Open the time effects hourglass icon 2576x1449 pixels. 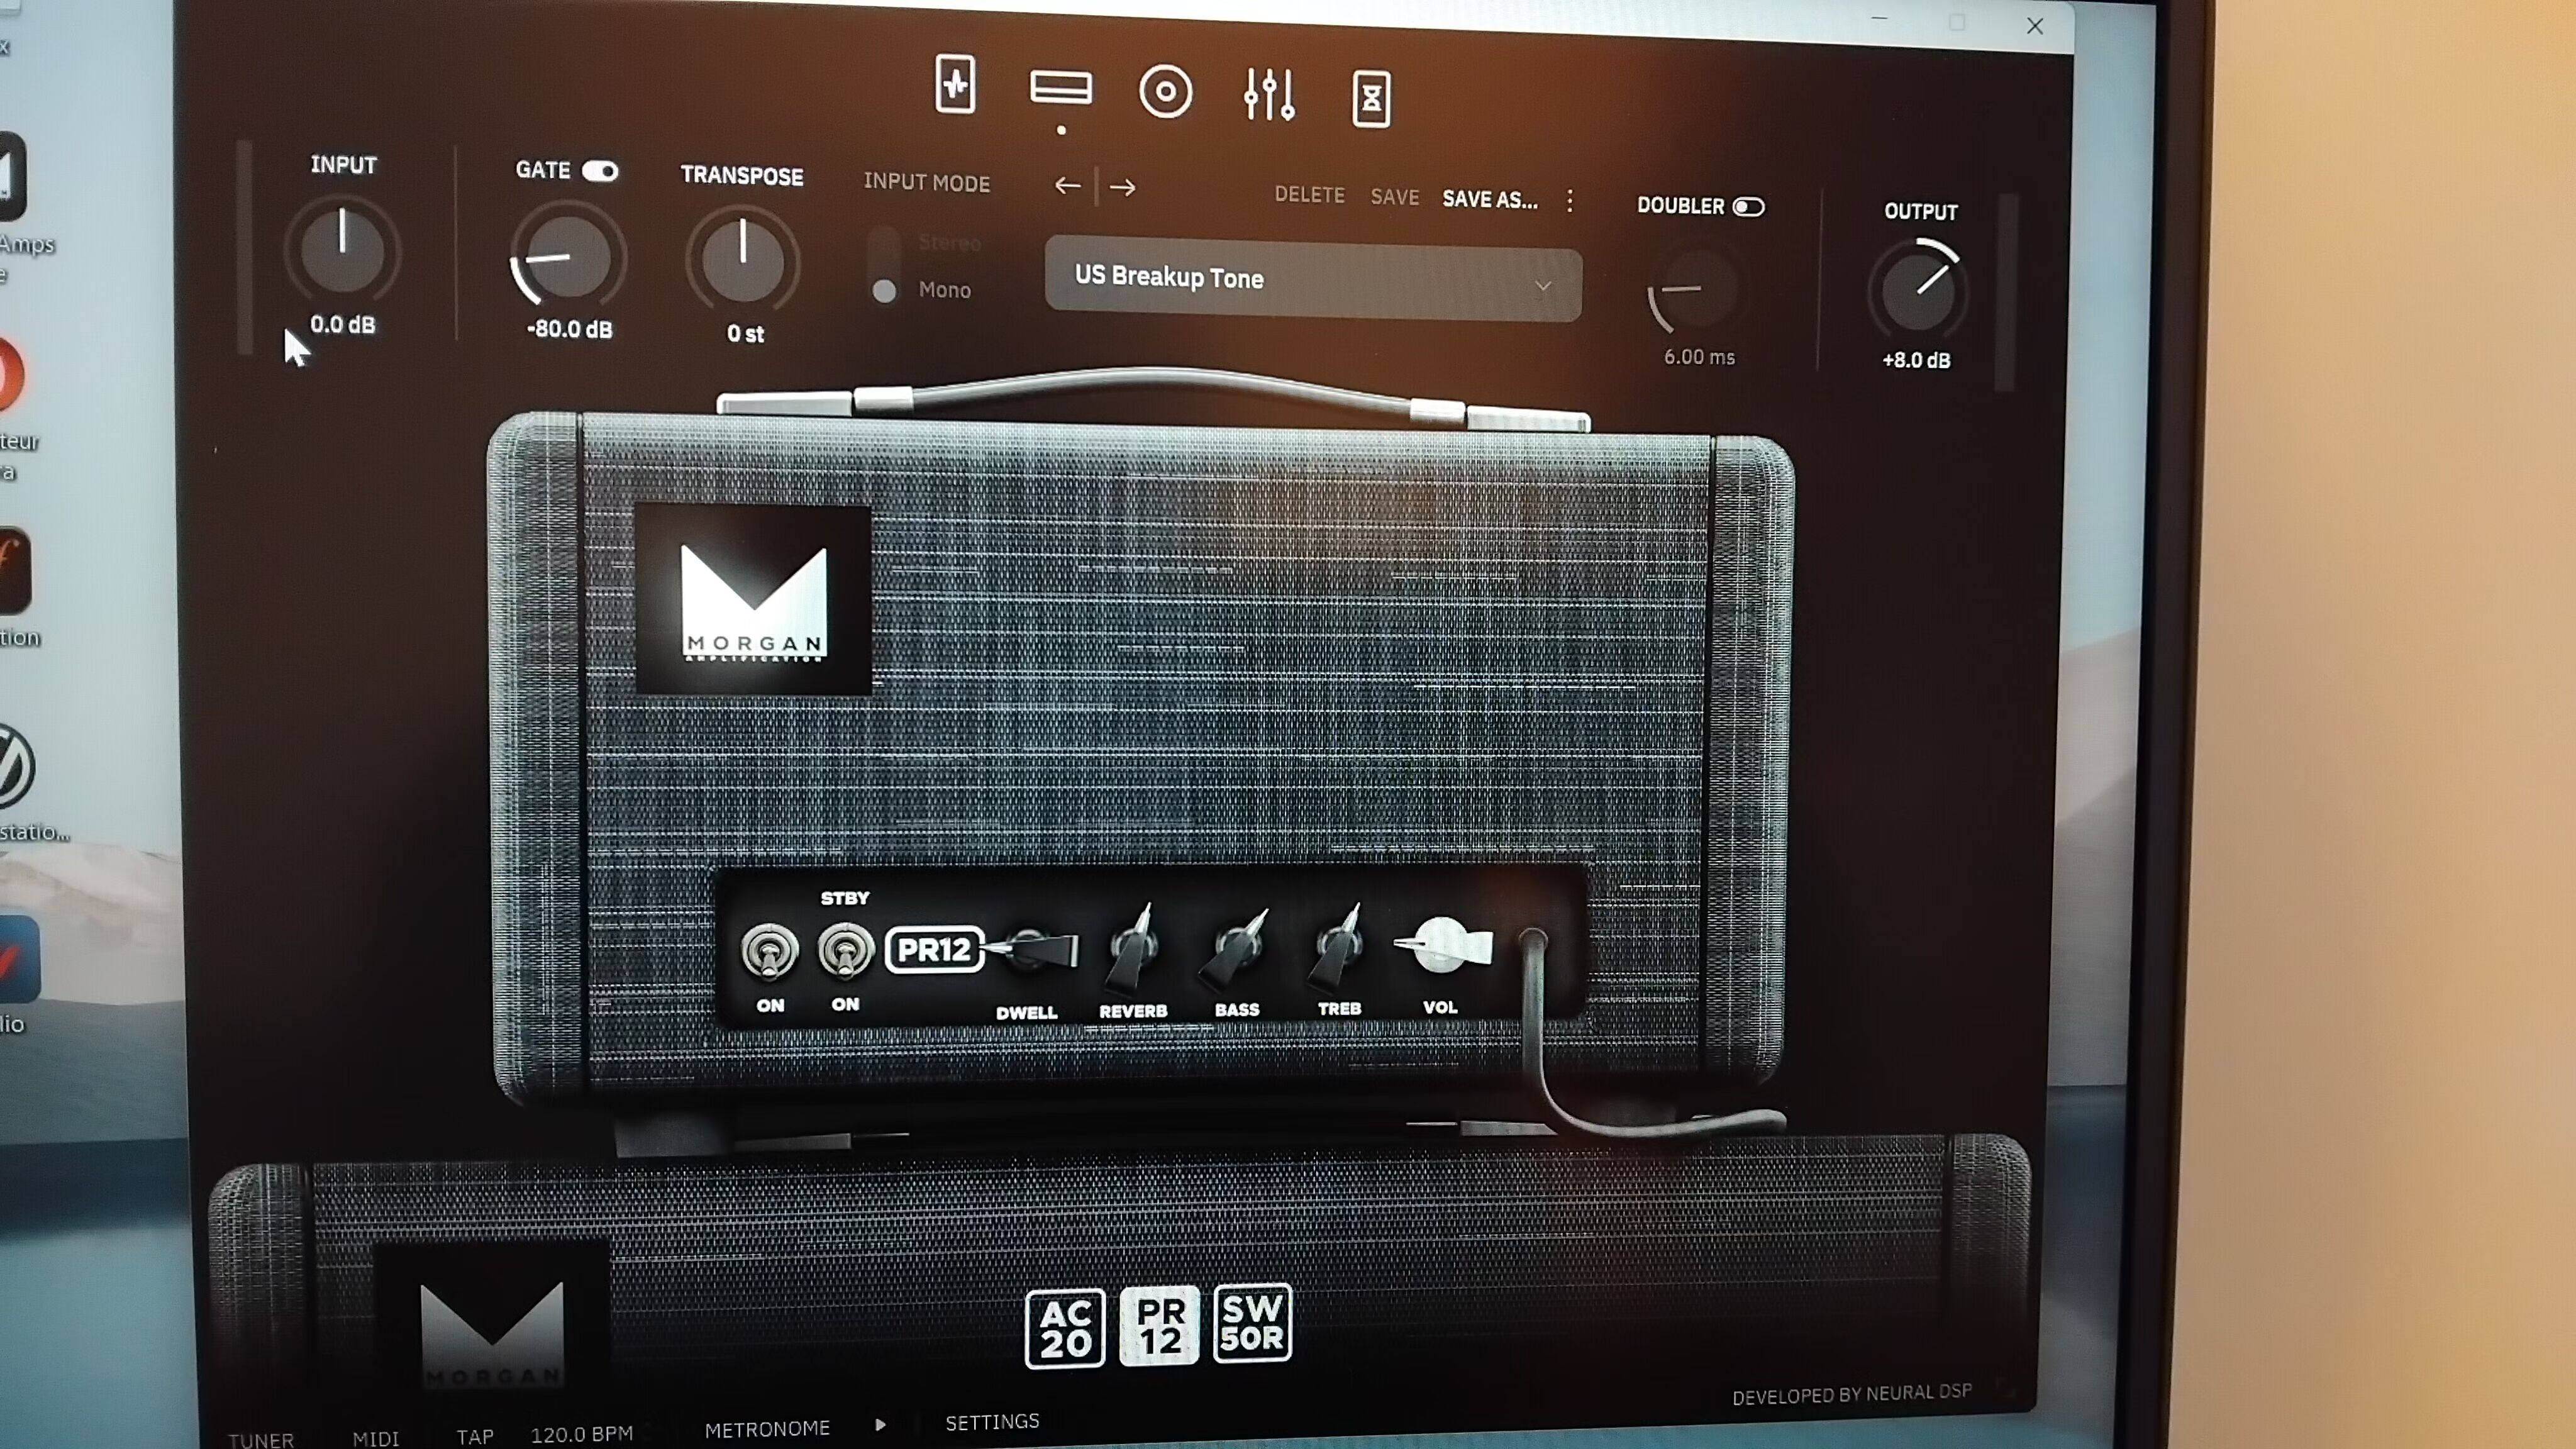[1371, 98]
